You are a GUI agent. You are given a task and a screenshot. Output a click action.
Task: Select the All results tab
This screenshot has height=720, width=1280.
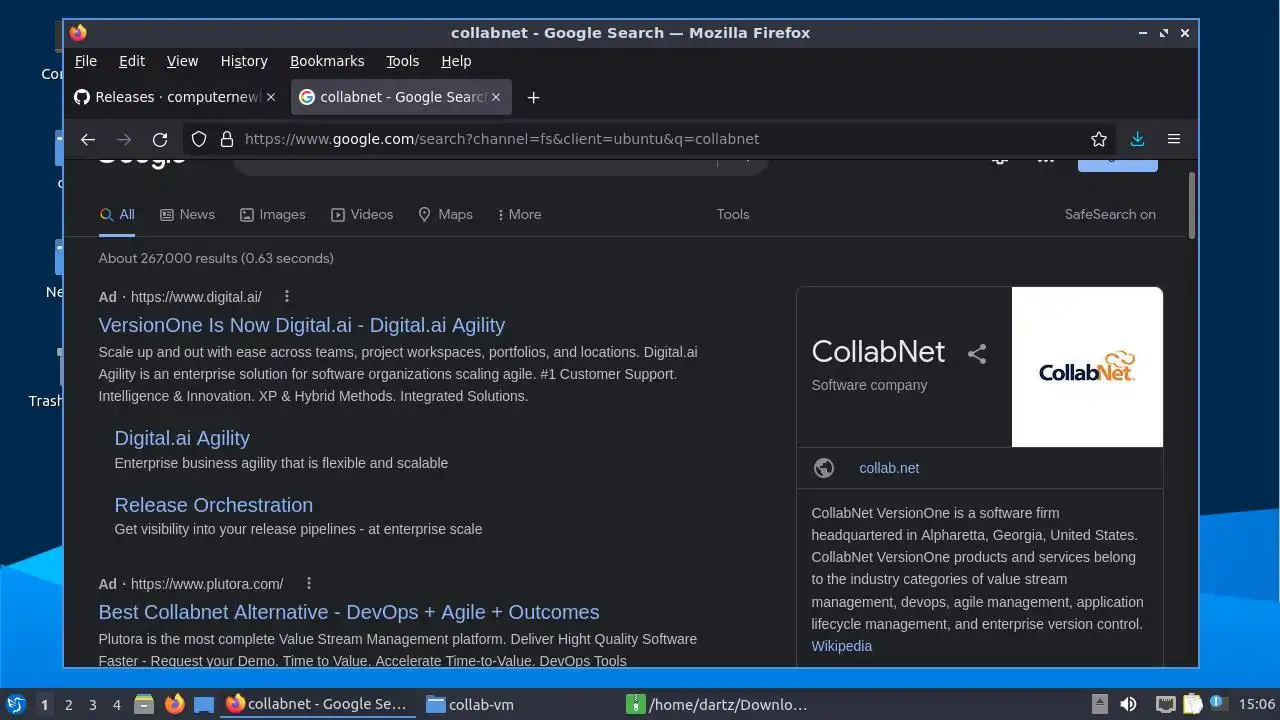point(117,214)
